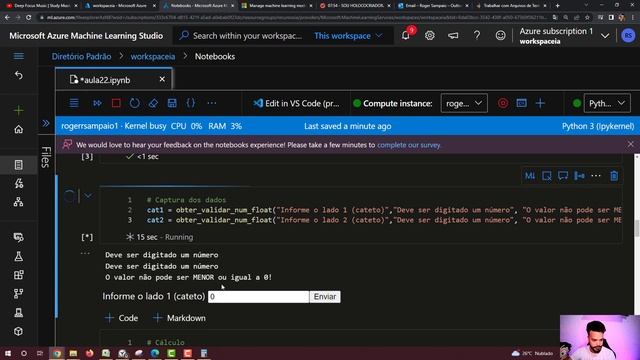Open File Explorer in taskbar
This screenshot has width=640, height=360.
tap(73, 353)
